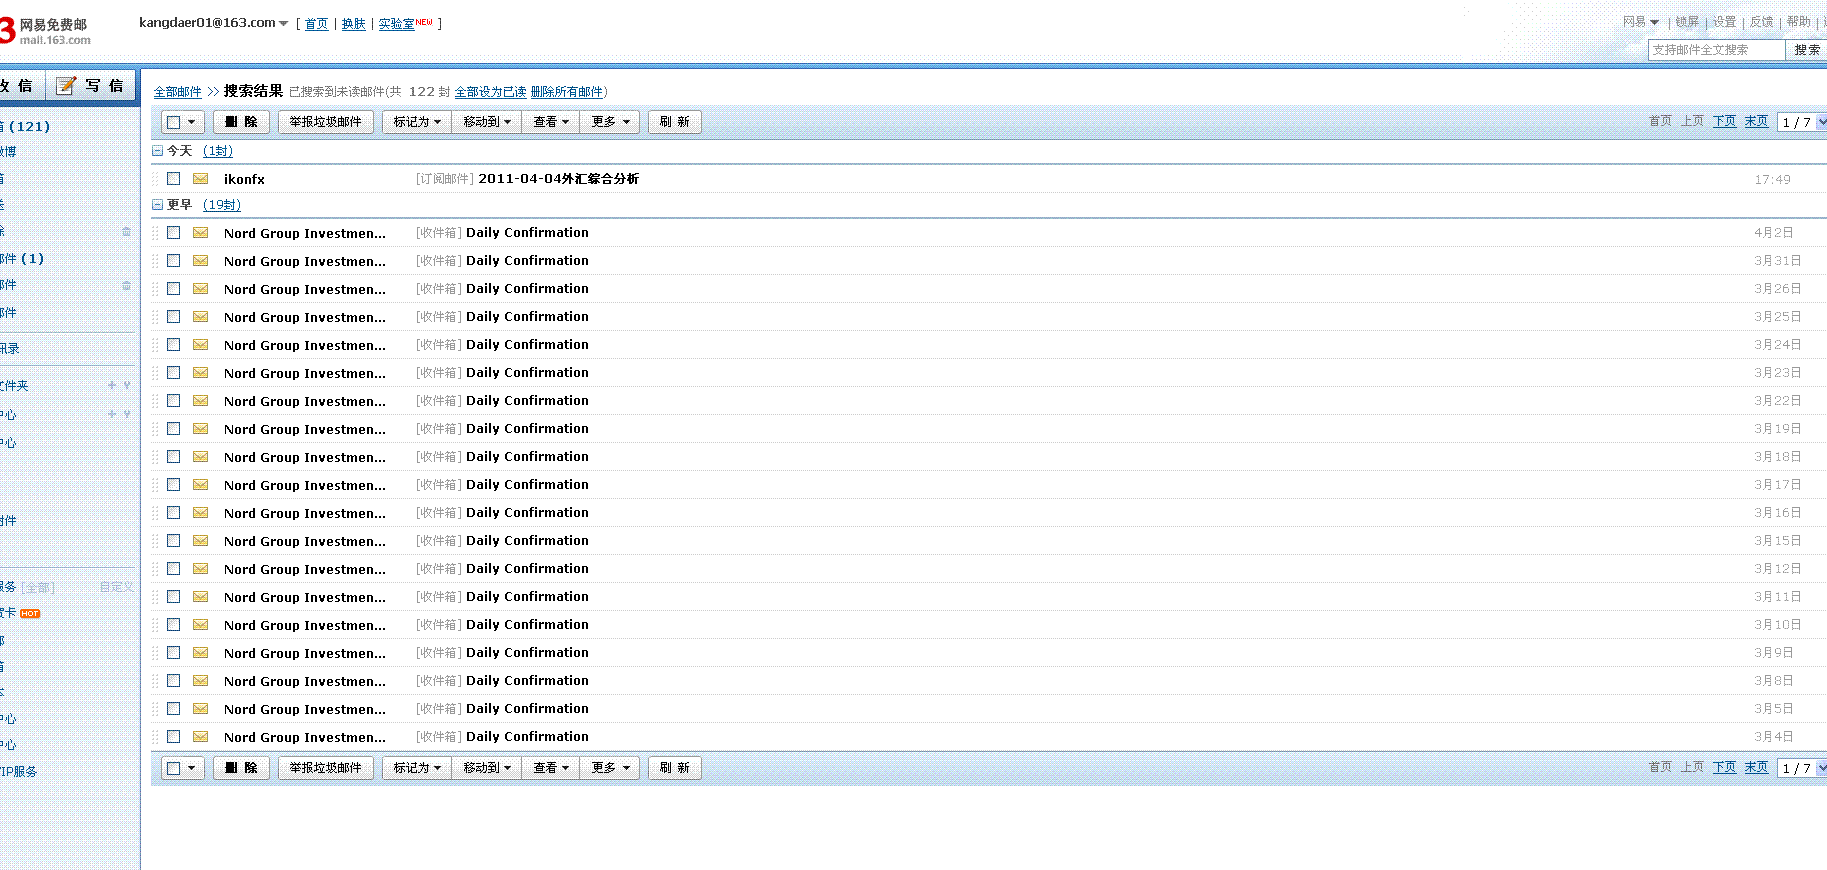Screen dimensions: 1827x870
Task: Click the envelope icon for the 3月16日 email
Action: [201, 513]
